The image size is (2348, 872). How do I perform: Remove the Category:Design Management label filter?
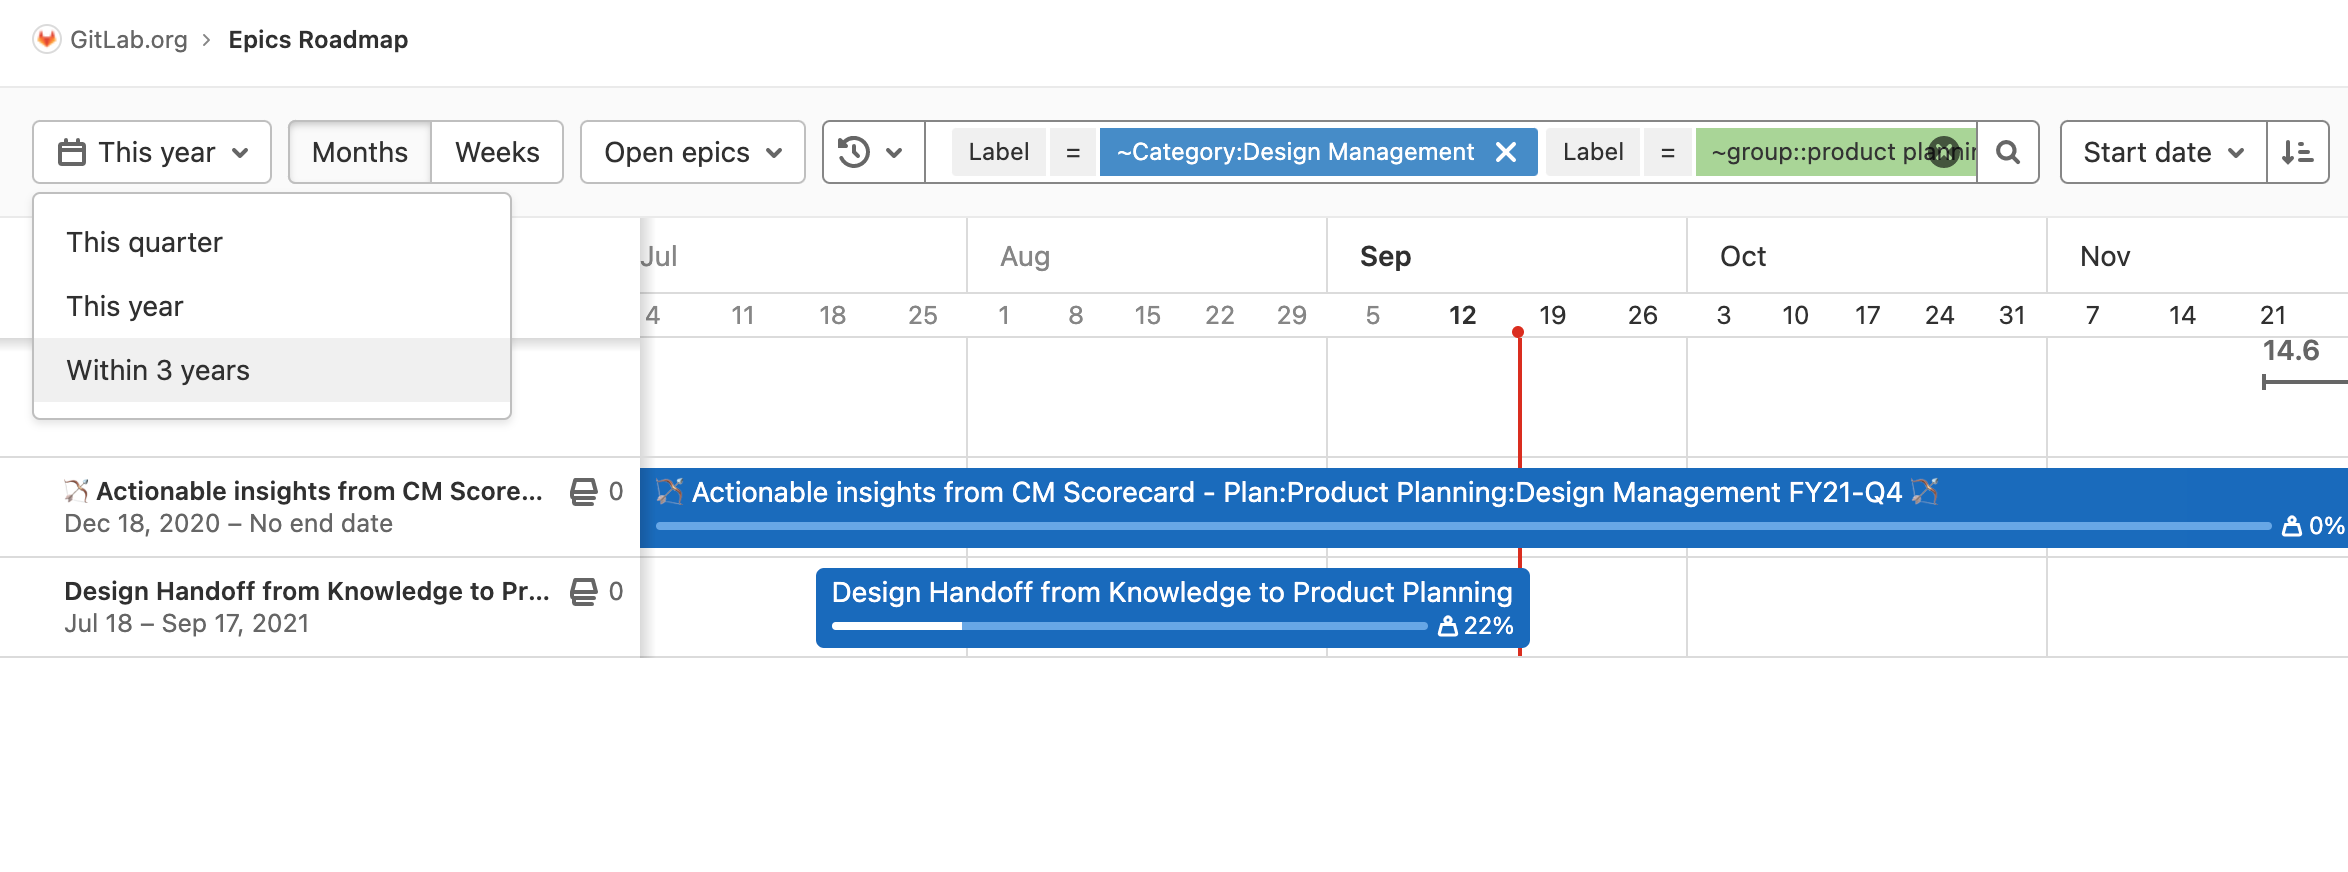tap(1508, 152)
